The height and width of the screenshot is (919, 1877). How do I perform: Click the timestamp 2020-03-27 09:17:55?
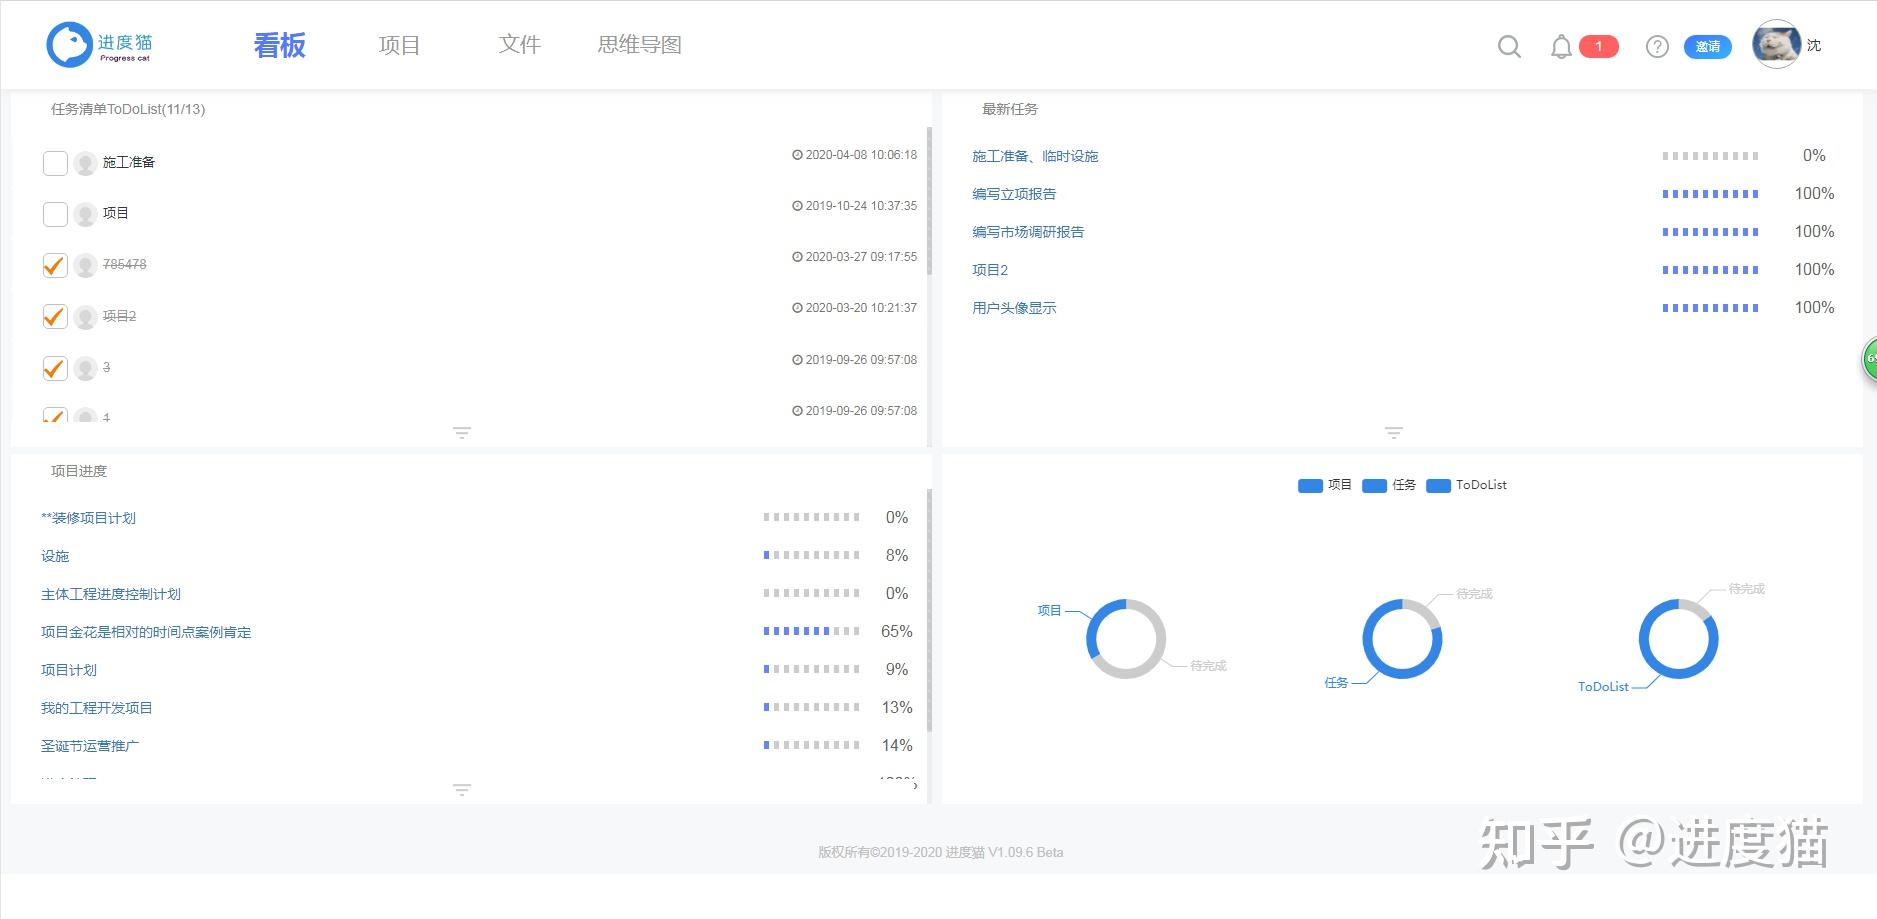click(x=861, y=257)
